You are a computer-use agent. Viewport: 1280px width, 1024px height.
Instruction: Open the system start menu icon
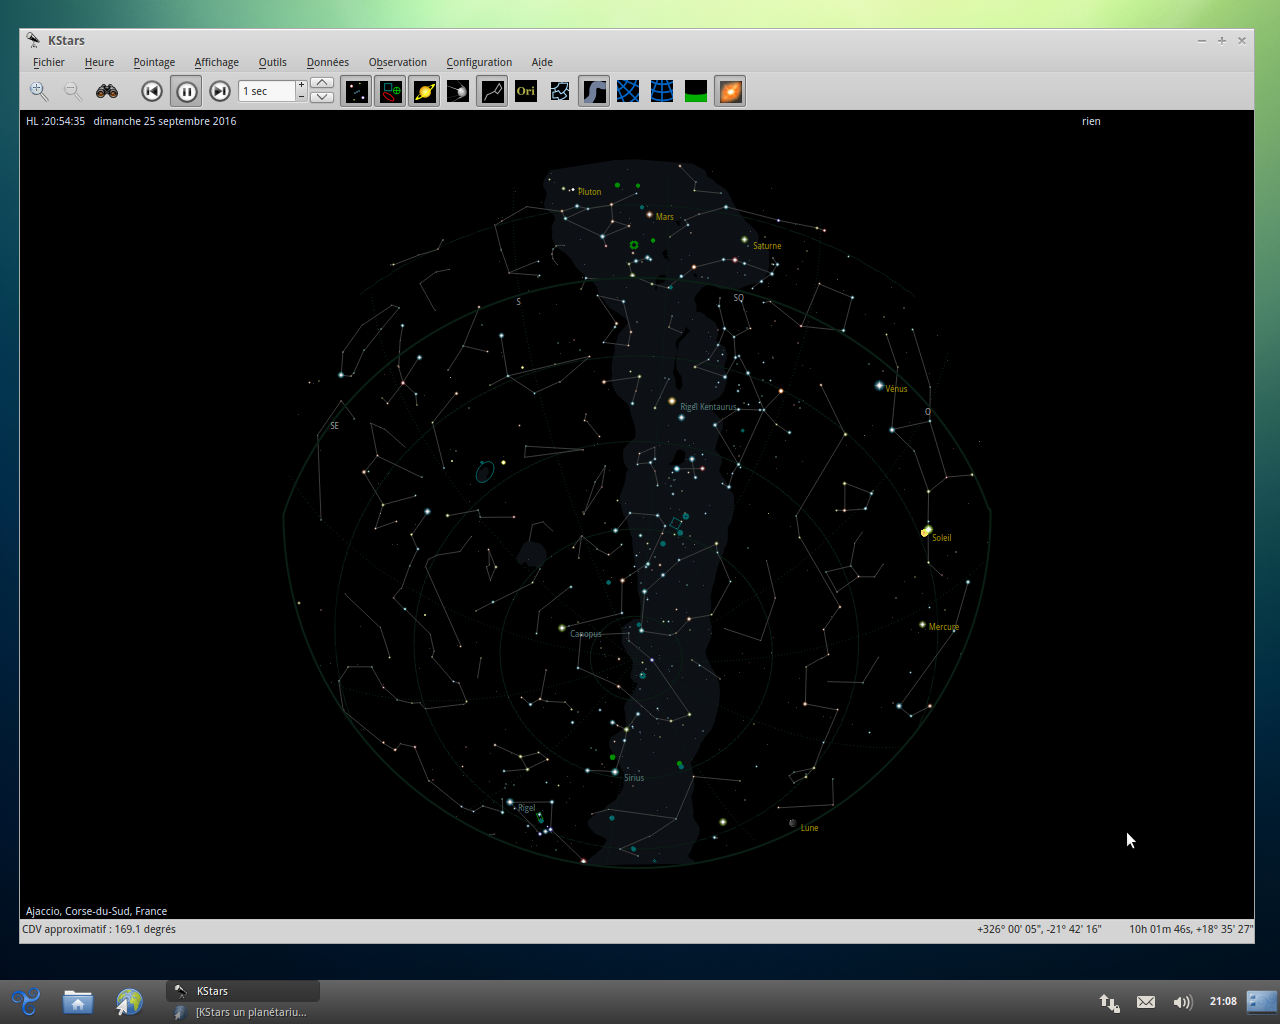coord(25,1001)
